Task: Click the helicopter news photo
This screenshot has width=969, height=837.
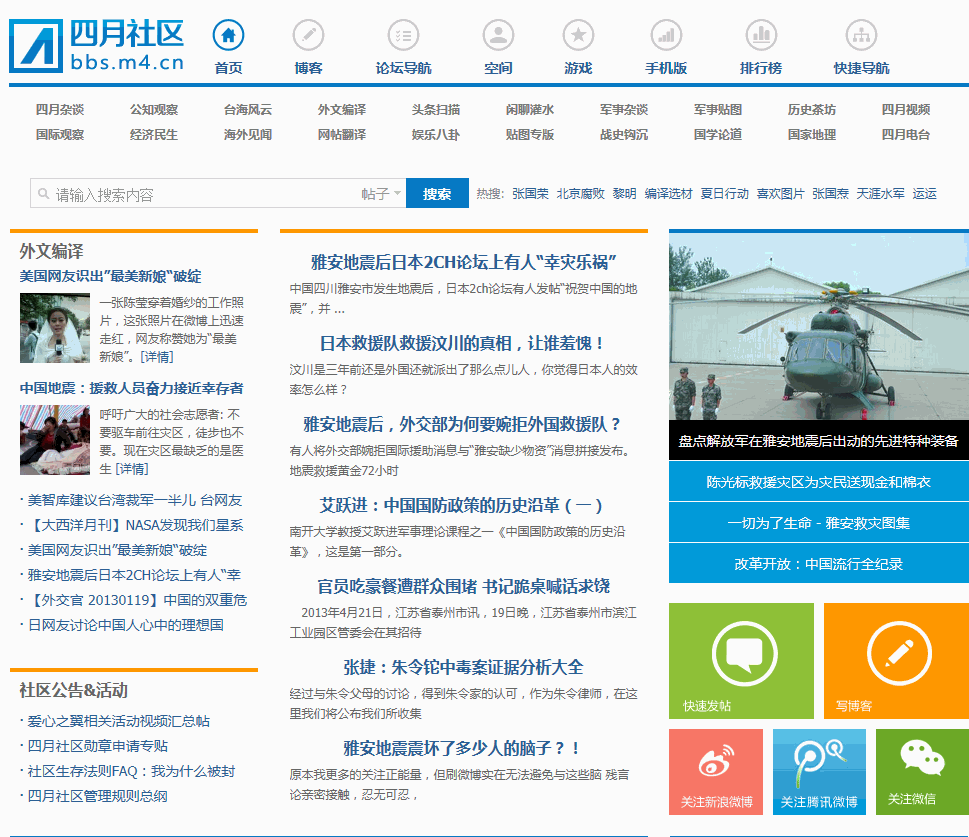Action: point(818,328)
